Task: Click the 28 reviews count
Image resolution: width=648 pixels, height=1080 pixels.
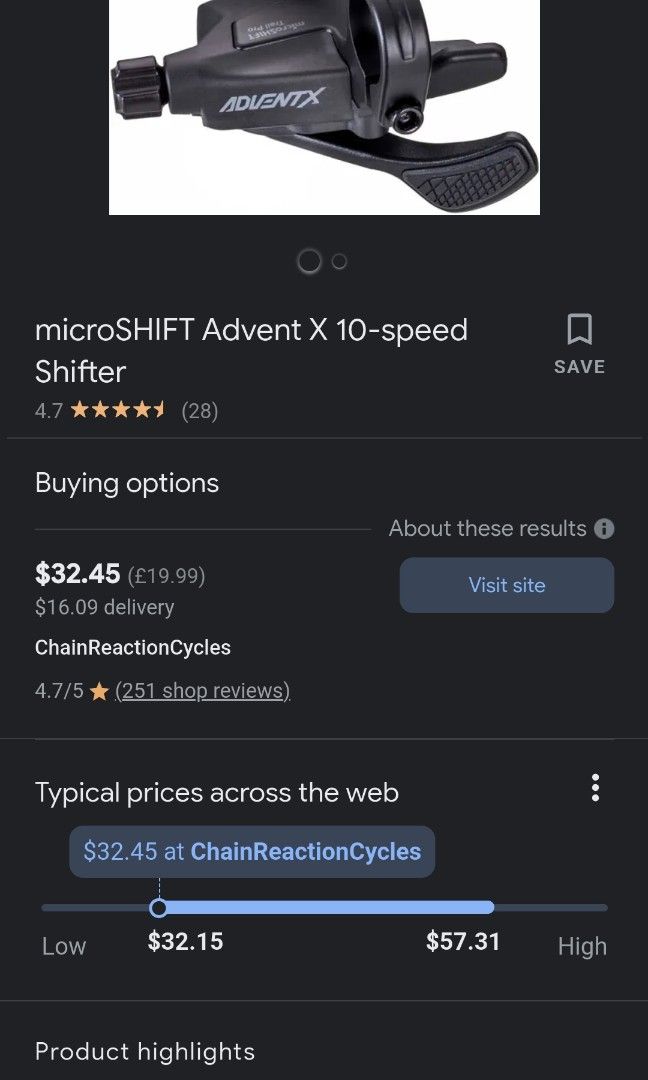Action: click(199, 411)
